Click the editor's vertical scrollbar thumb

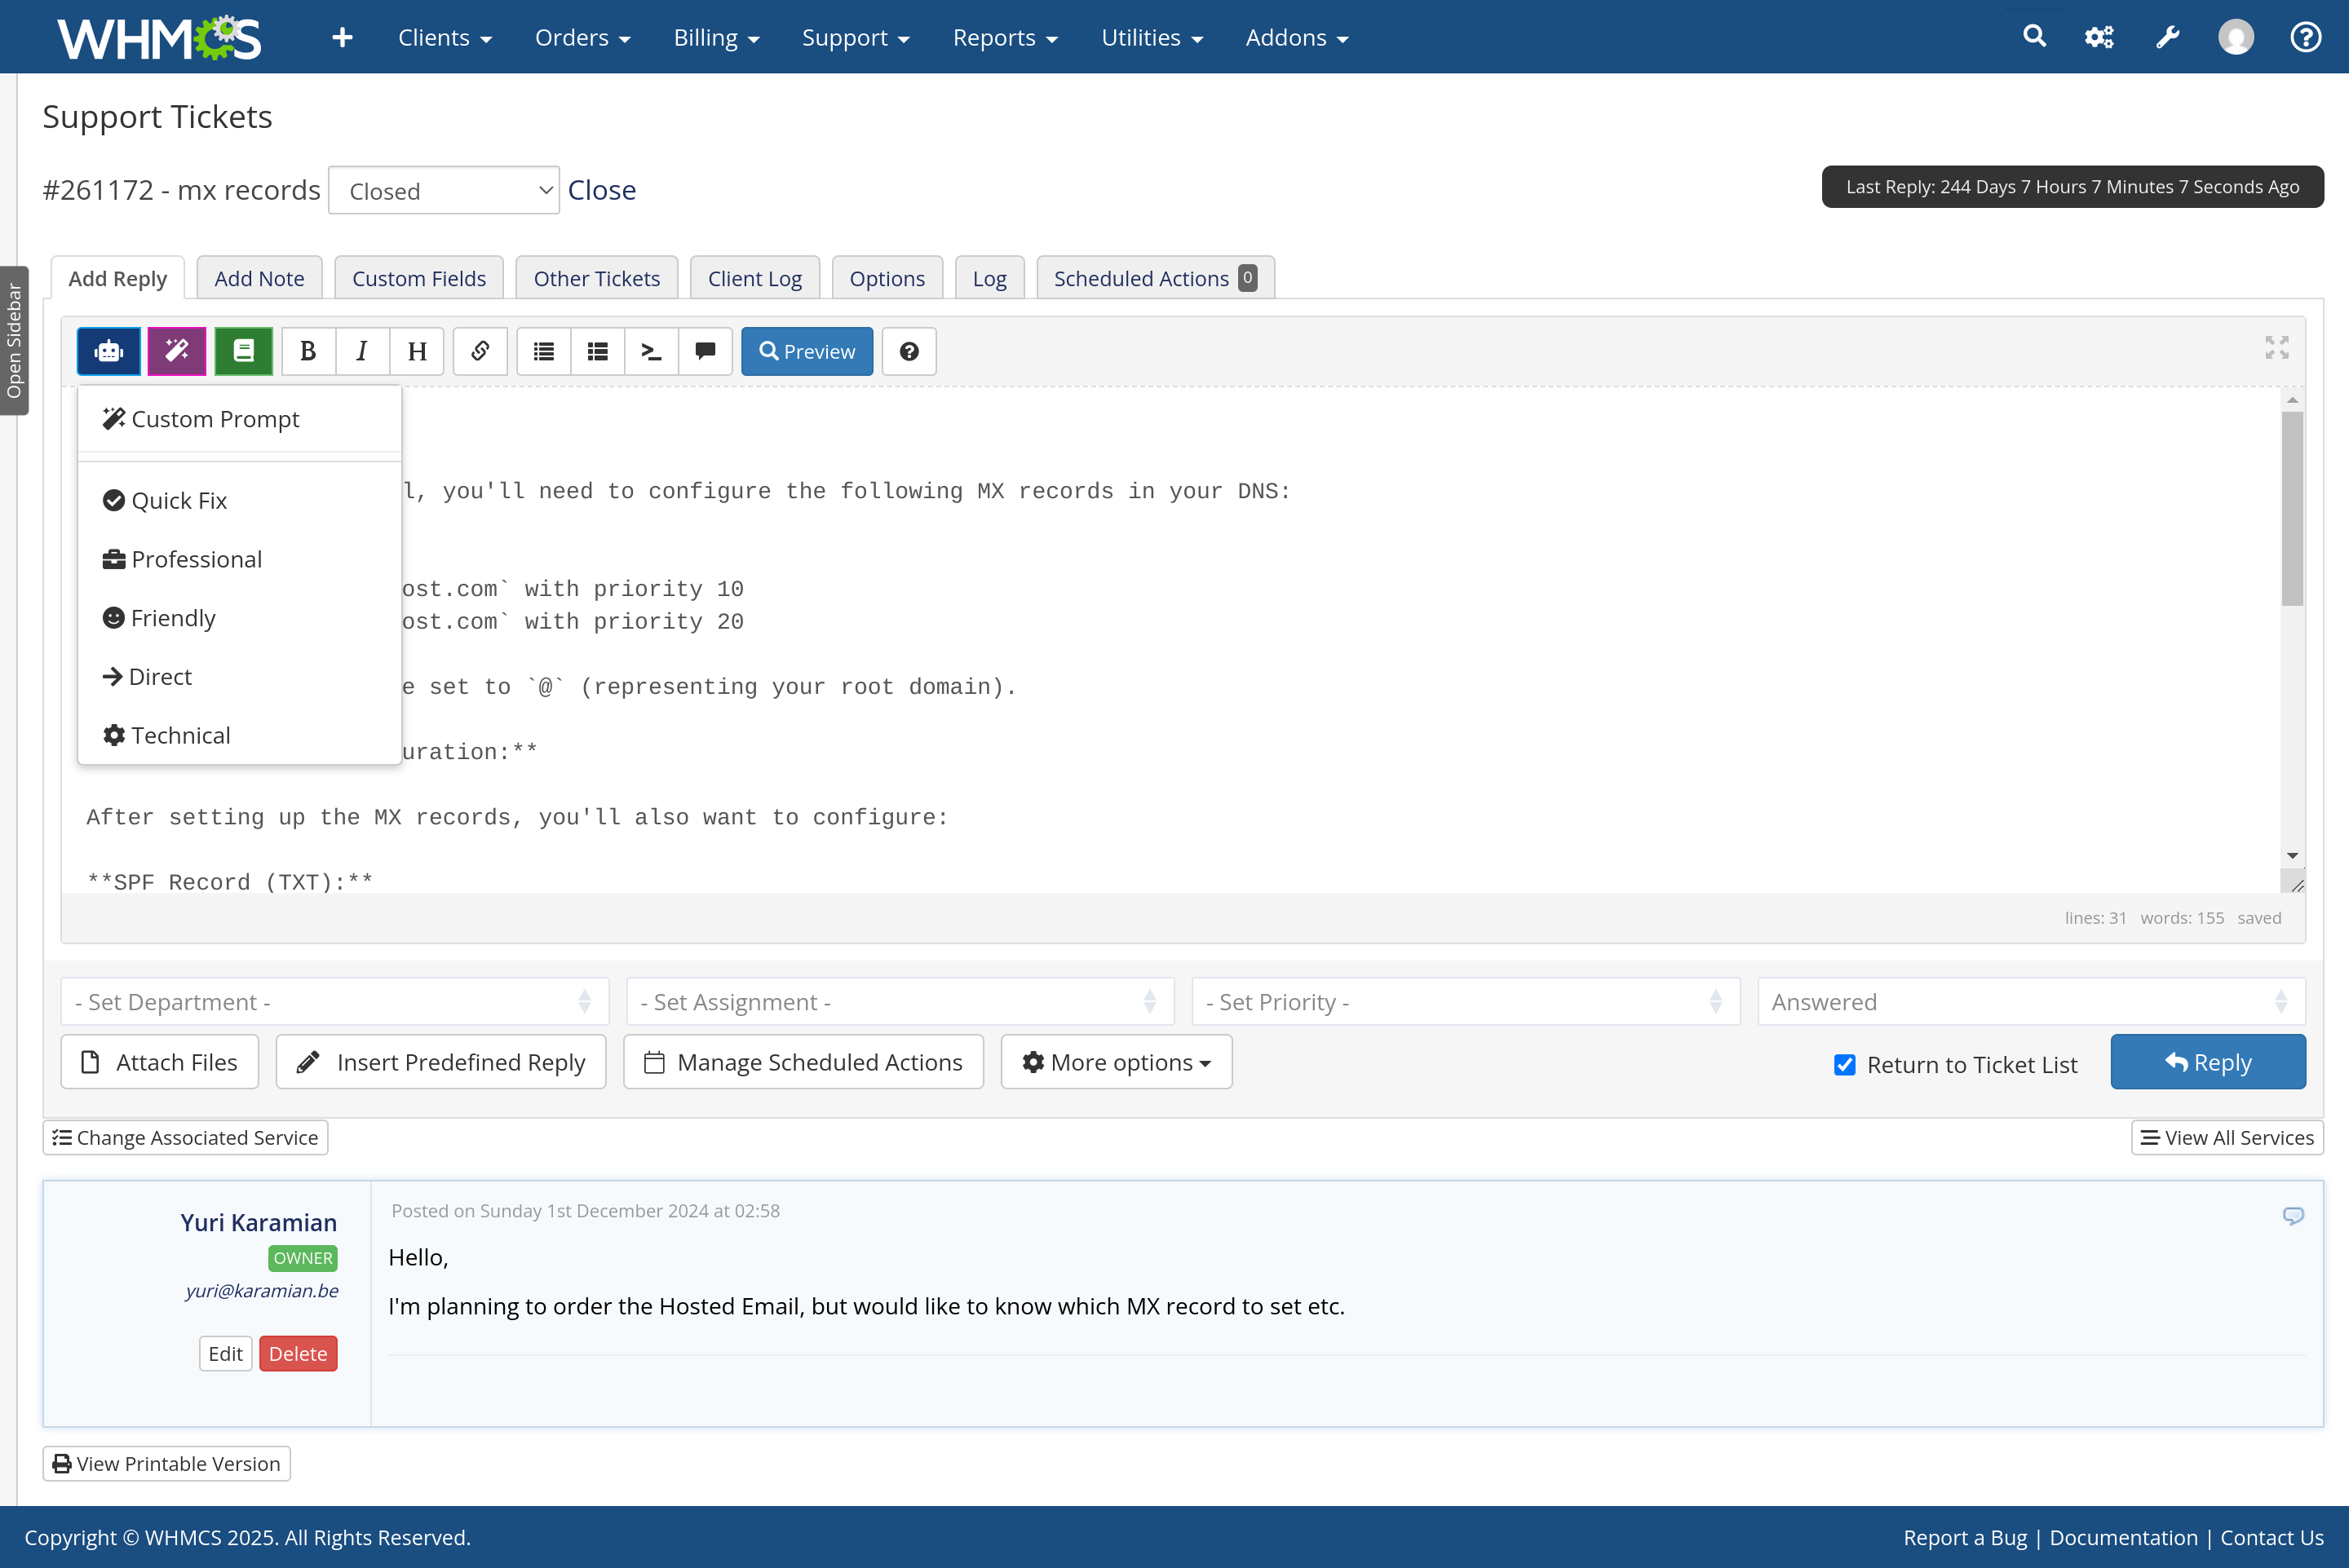tap(2292, 508)
